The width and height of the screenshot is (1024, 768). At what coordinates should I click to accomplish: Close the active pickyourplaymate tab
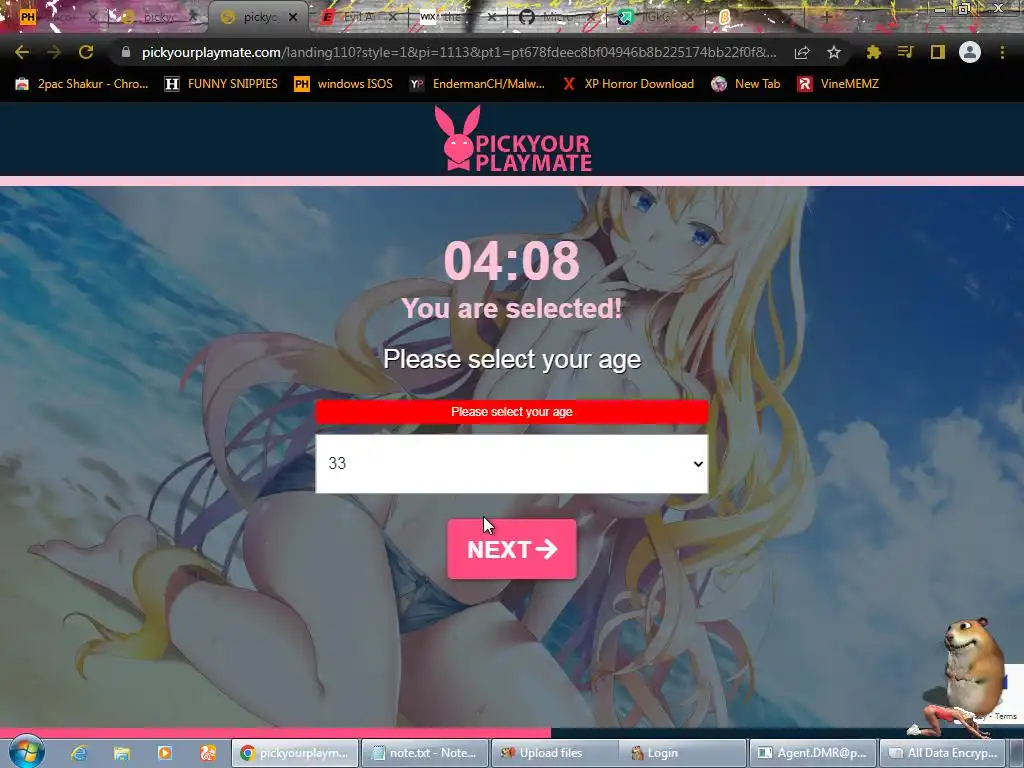[293, 17]
